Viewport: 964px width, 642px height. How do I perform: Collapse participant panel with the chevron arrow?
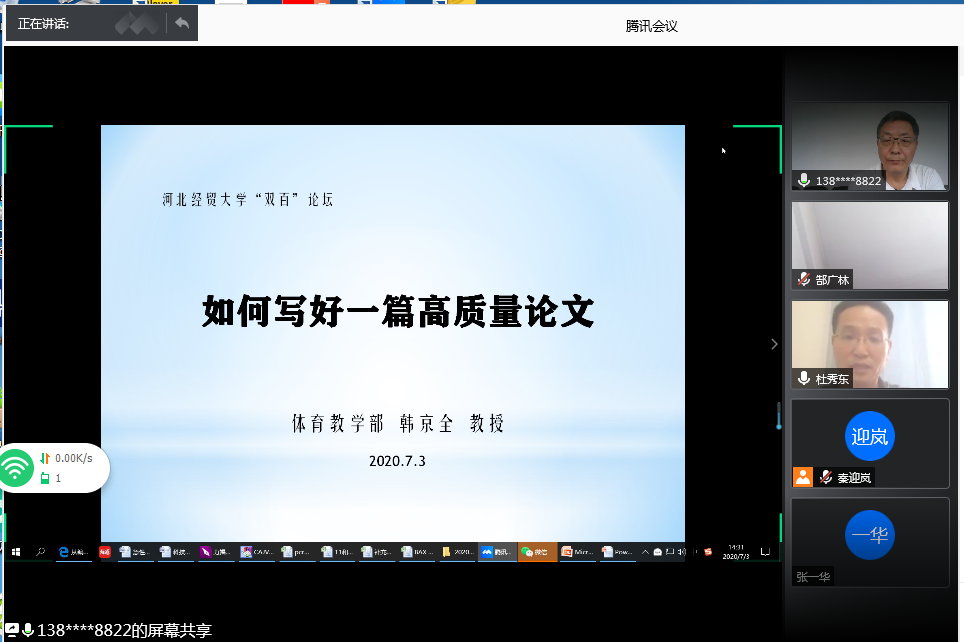[x=773, y=344]
